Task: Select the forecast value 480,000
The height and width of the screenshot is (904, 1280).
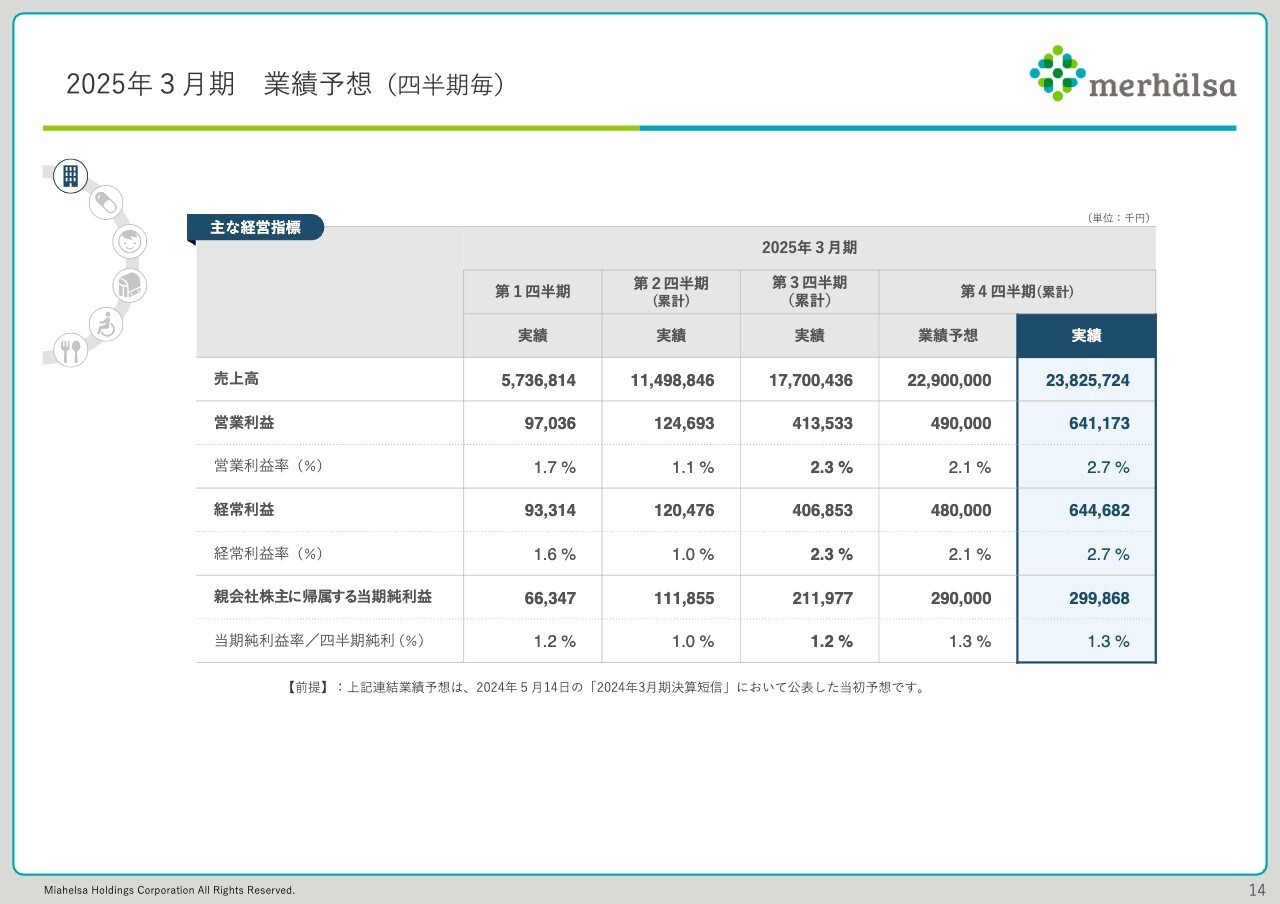Action: tap(961, 511)
